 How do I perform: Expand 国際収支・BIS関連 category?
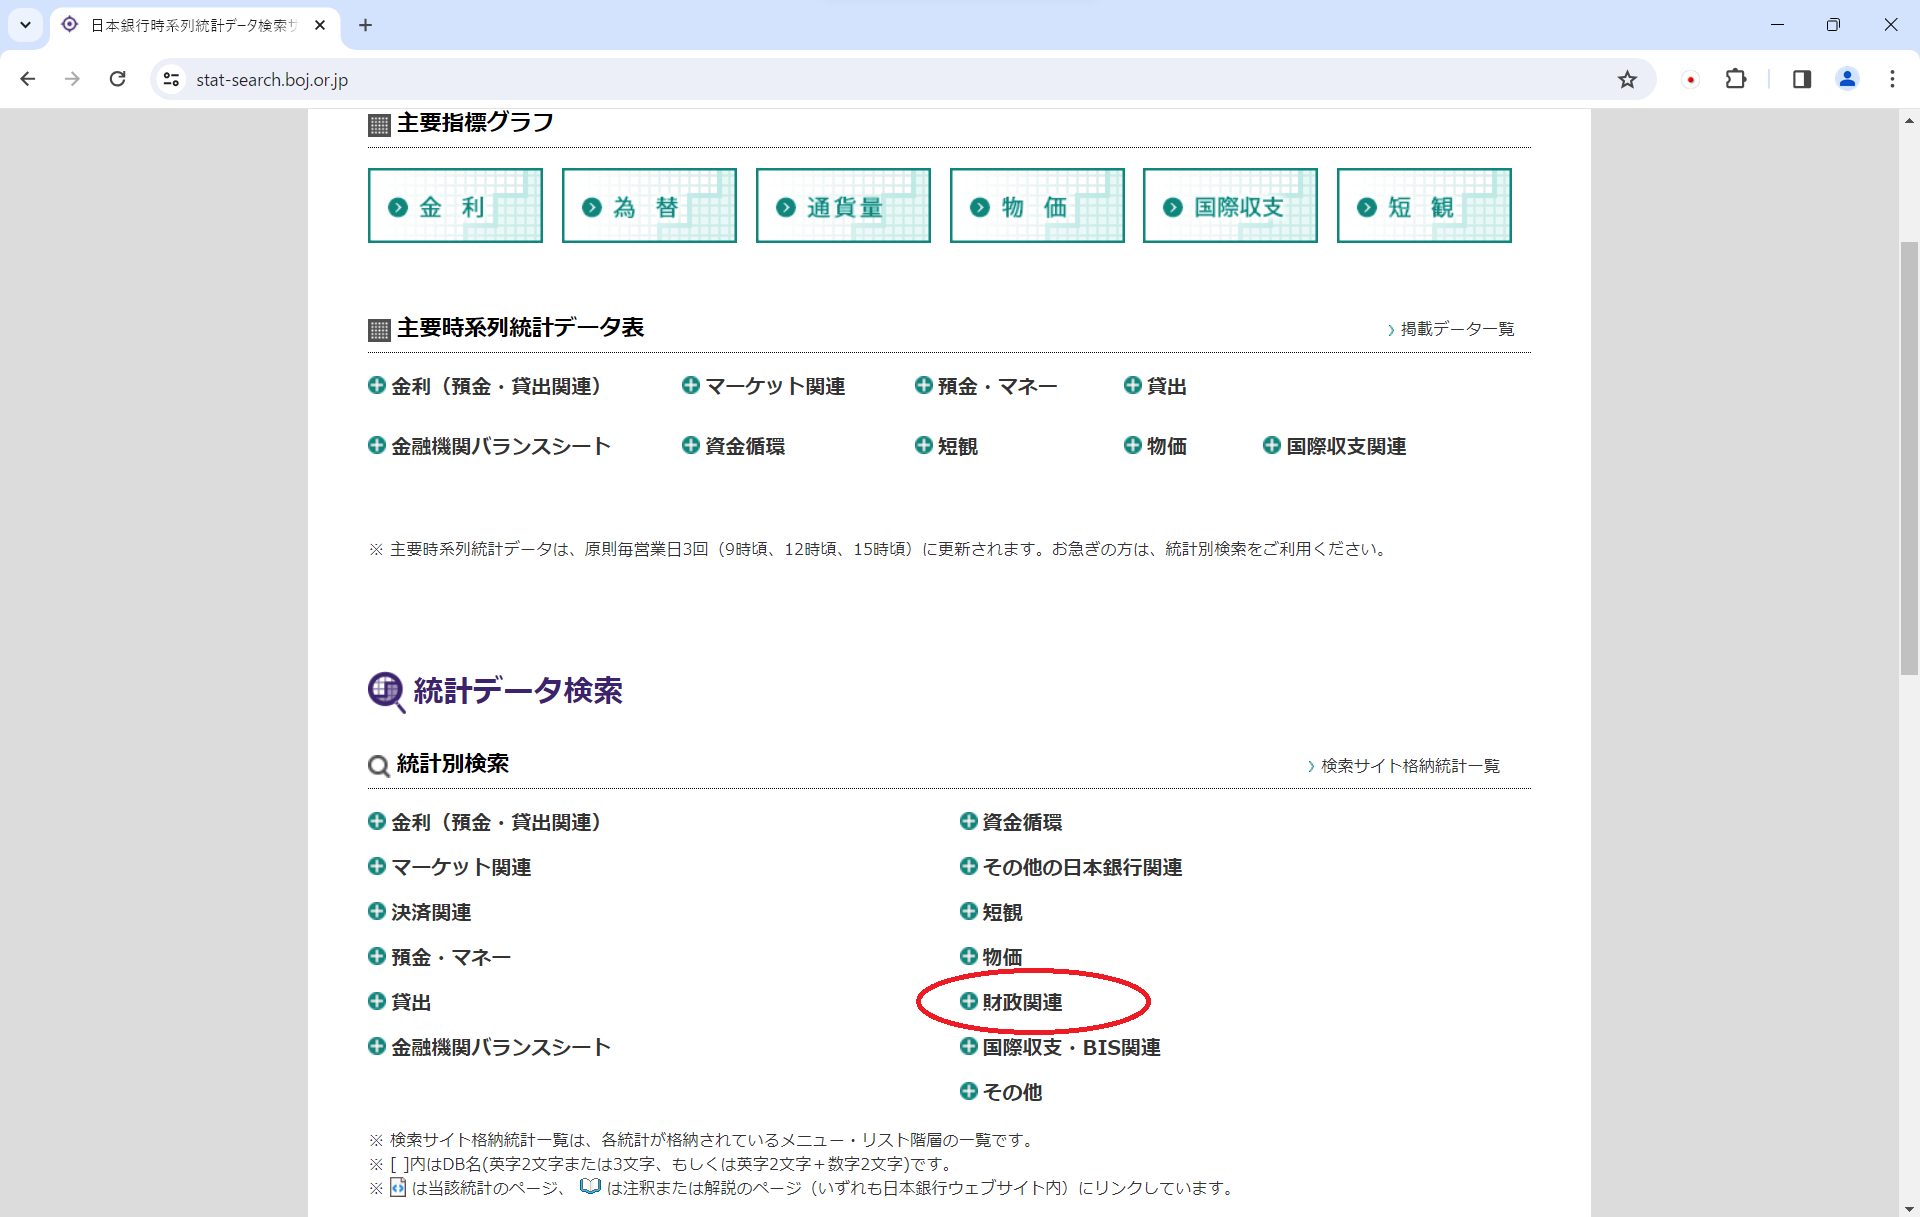pos(1070,1047)
